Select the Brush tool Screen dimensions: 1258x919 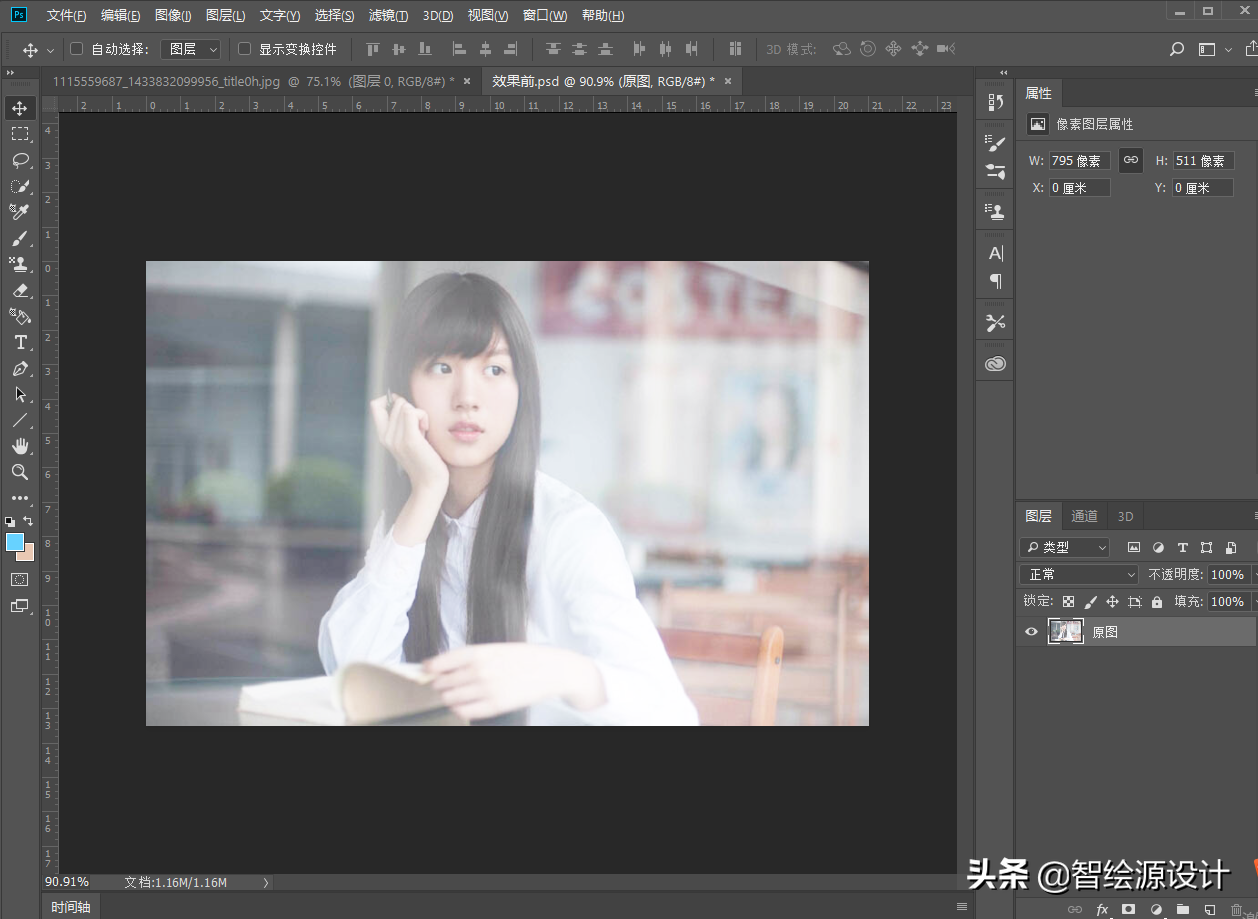click(x=20, y=238)
